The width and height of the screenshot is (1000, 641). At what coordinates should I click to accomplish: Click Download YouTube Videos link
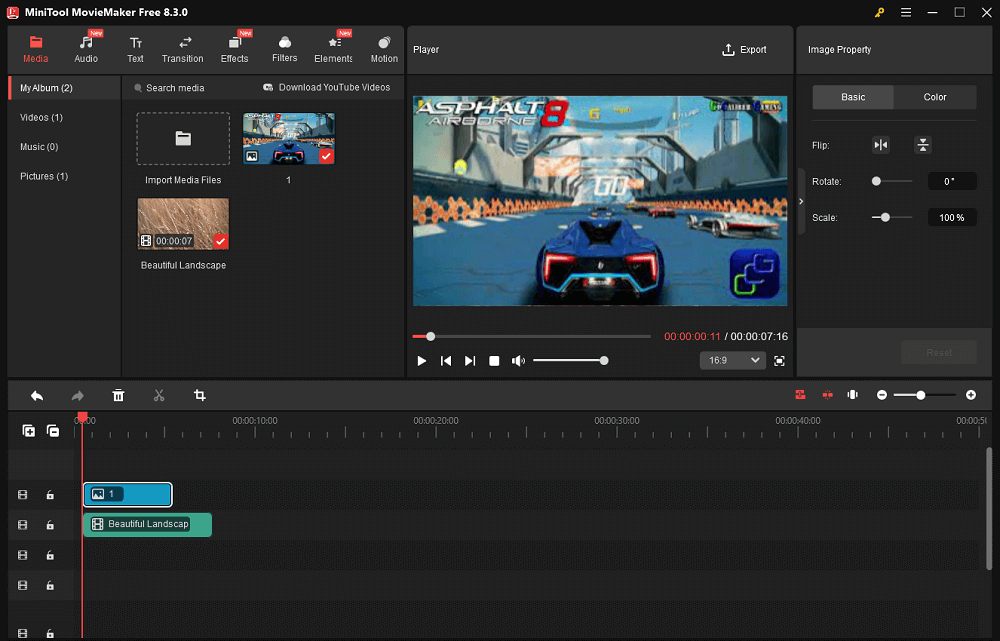327,87
